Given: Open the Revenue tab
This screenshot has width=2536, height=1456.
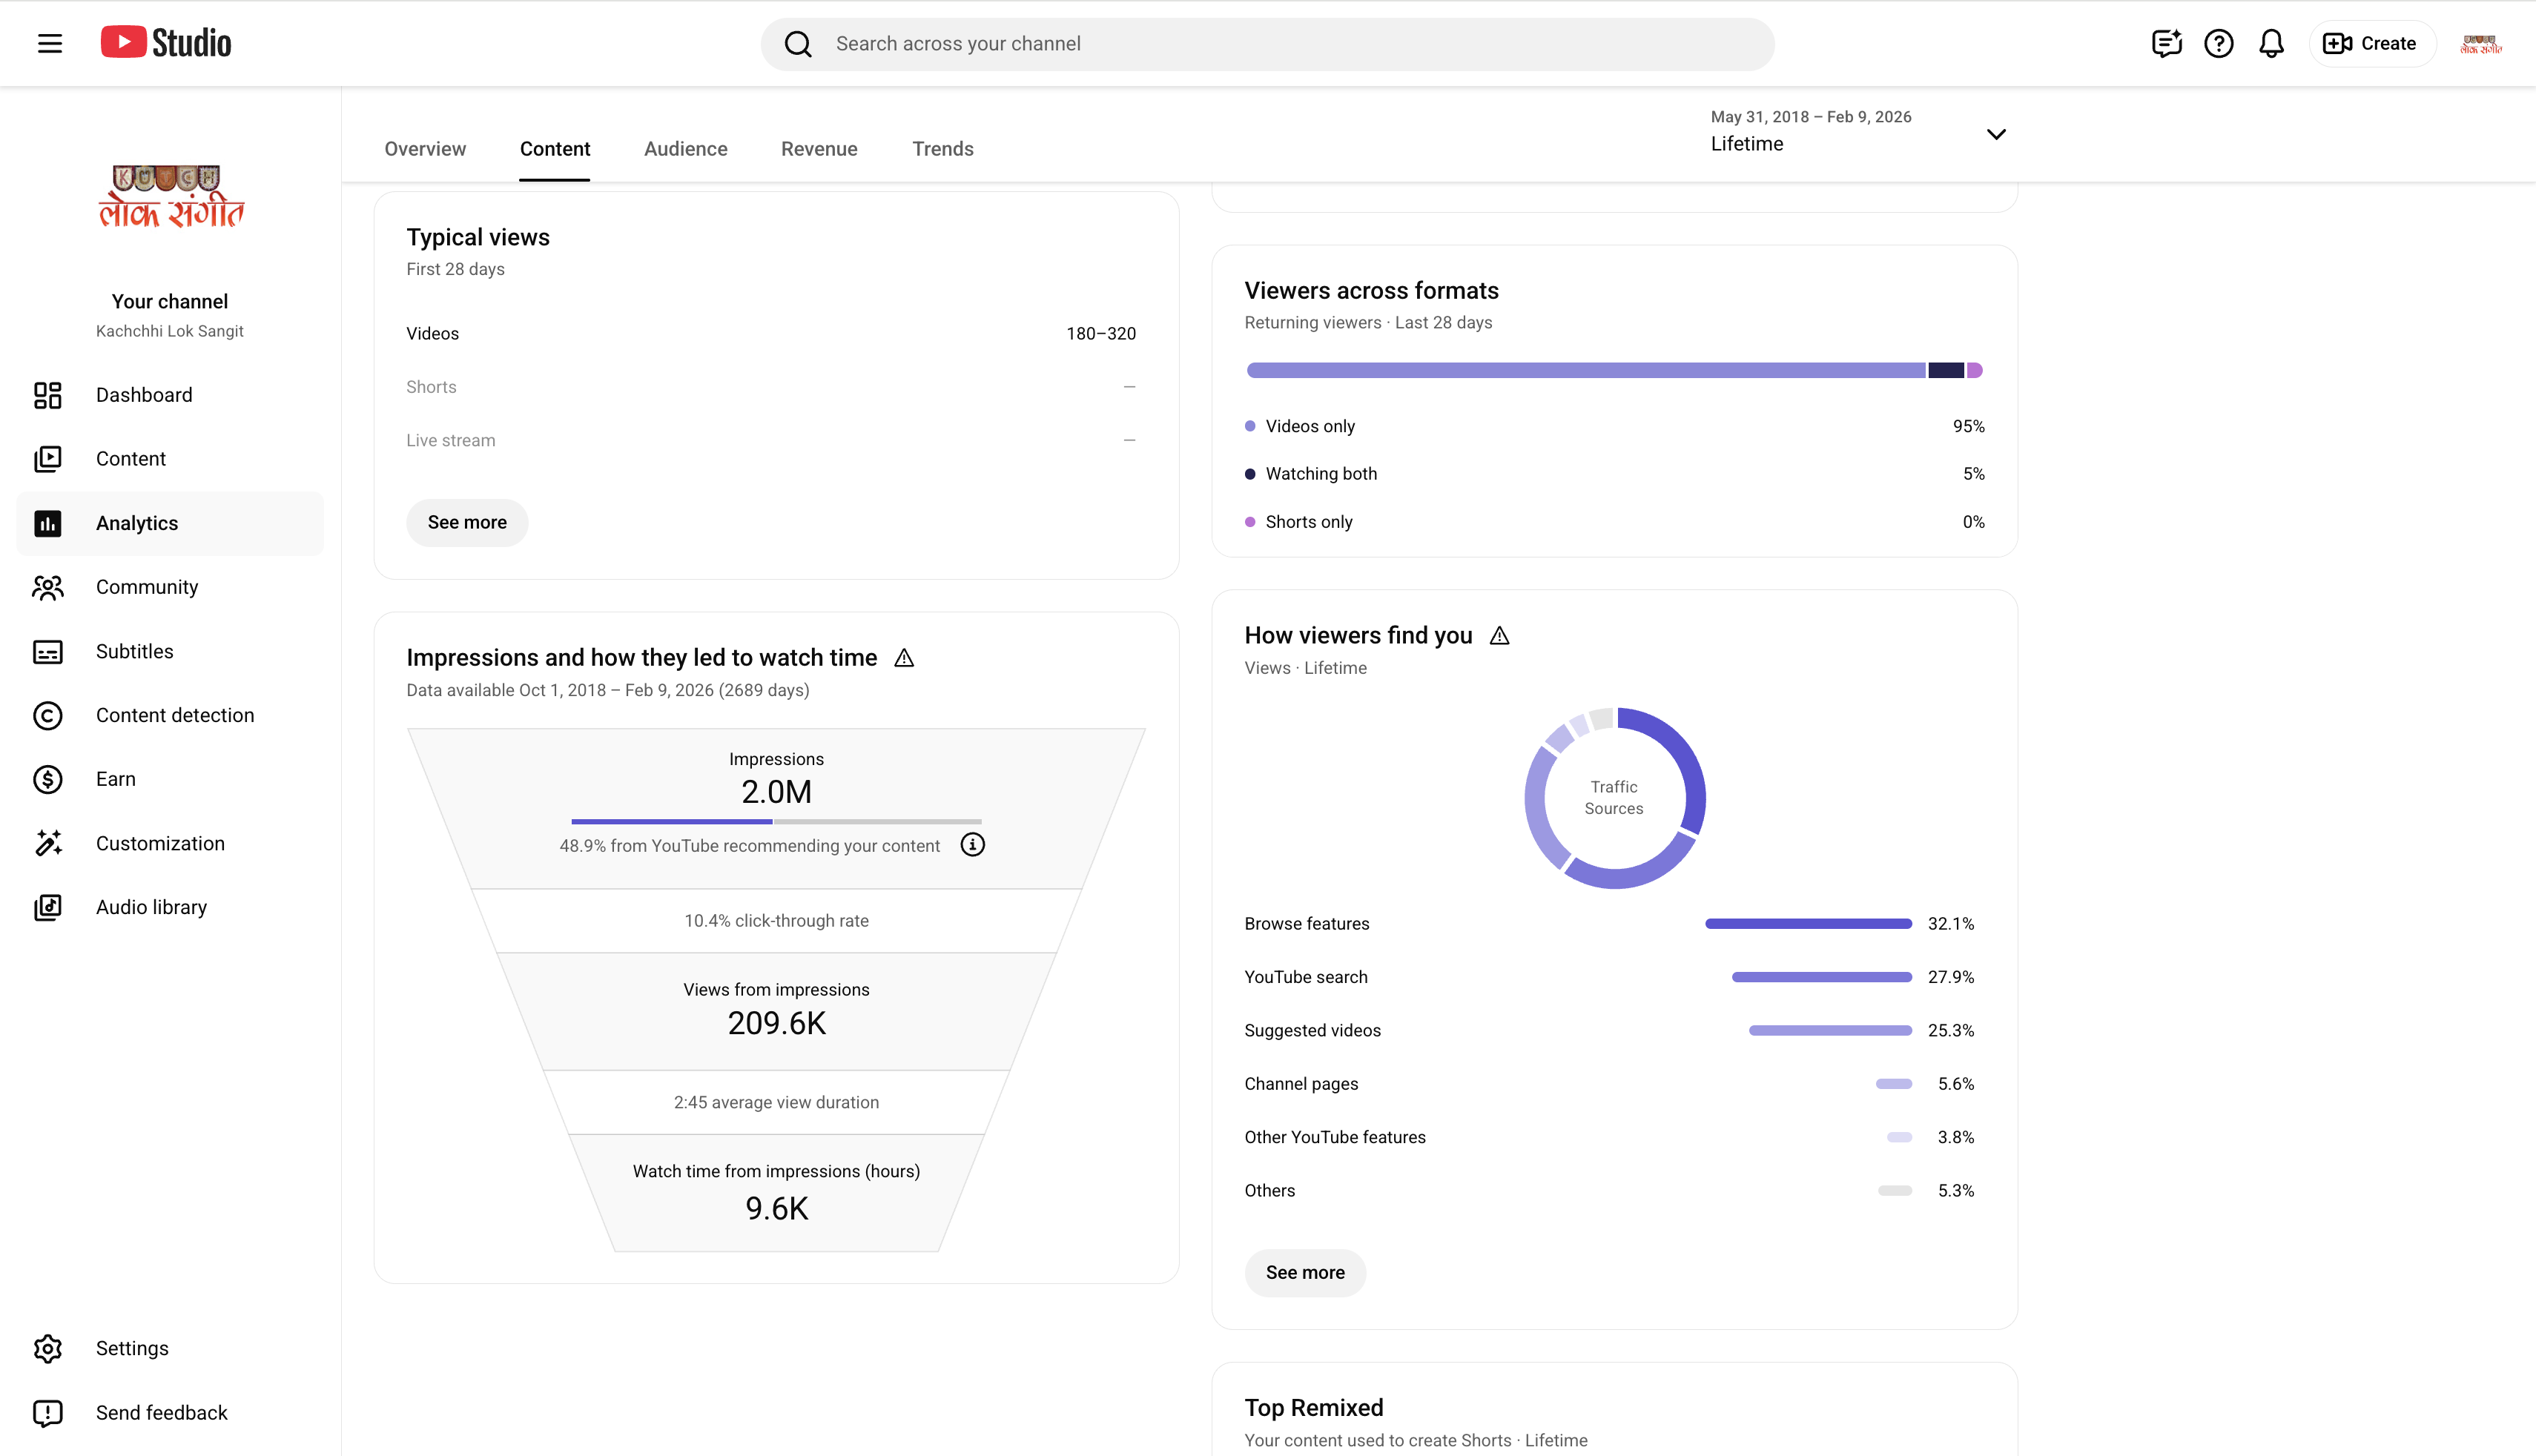Looking at the screenshot, I should (819, 149).
